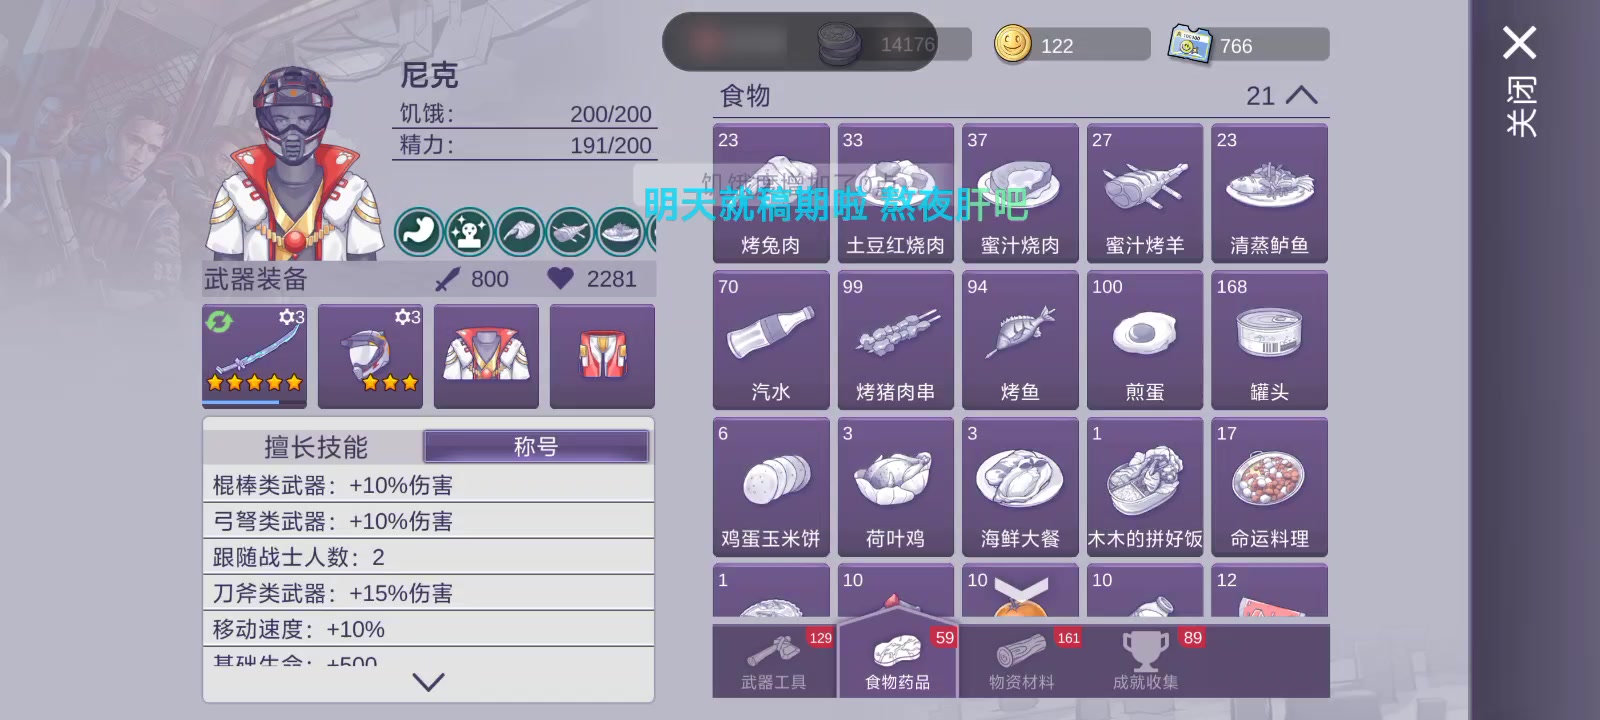Tap the equipped blue sword weapon slot
This screenshot has height=720, width=1600.
(x=254, y=356)
